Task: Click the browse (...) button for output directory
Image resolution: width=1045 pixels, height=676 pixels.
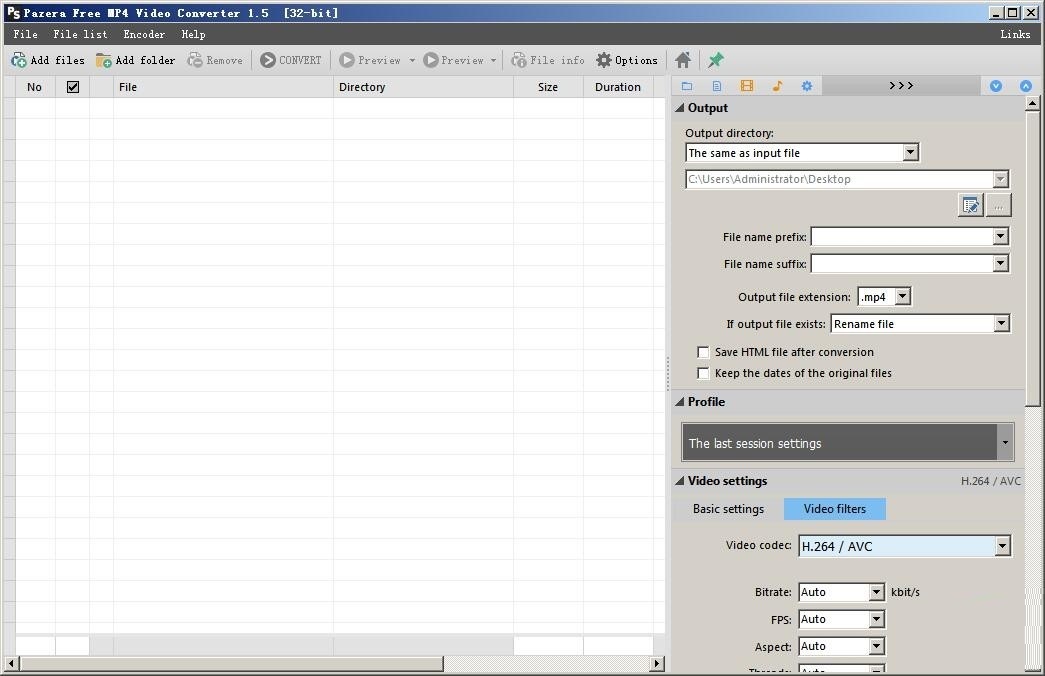Action: (x=998, y=205)
